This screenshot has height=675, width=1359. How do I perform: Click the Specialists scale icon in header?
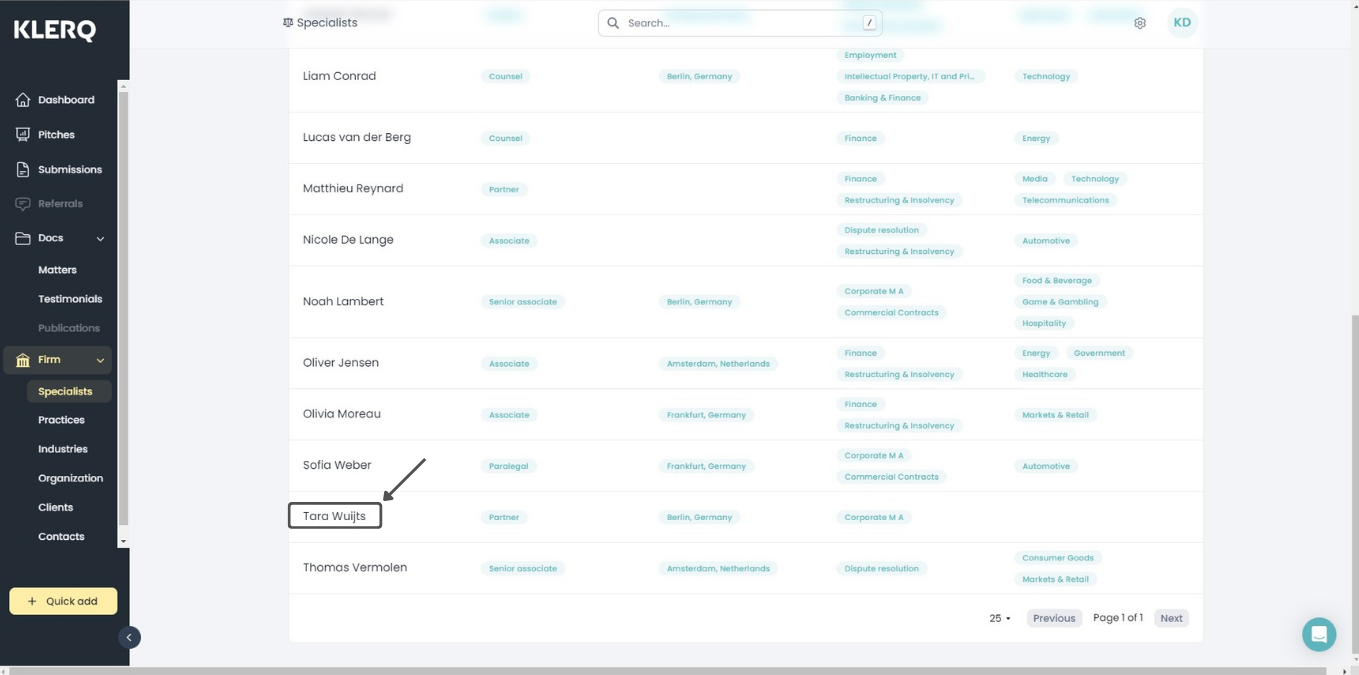[288, 23]
